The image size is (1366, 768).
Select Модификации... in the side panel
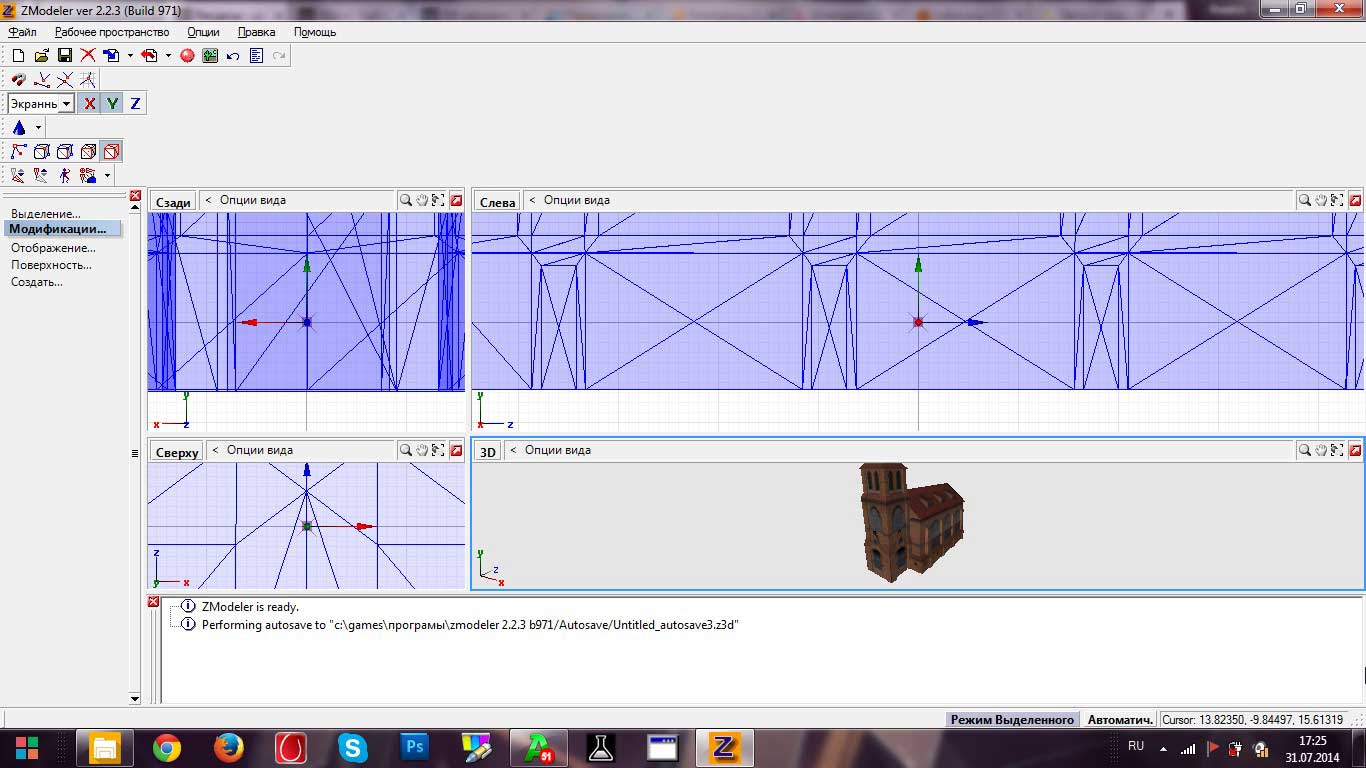(x=62, y=229)
